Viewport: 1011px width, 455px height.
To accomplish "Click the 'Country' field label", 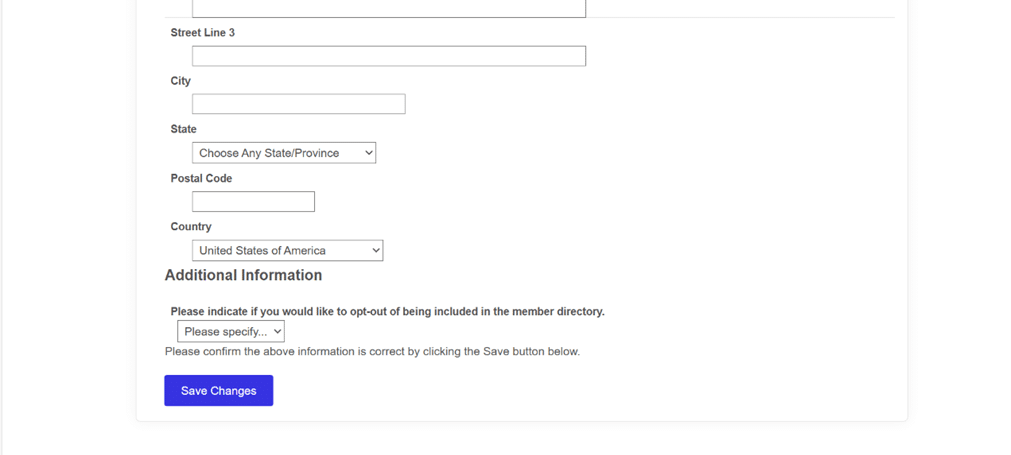I will click(191, 227).
